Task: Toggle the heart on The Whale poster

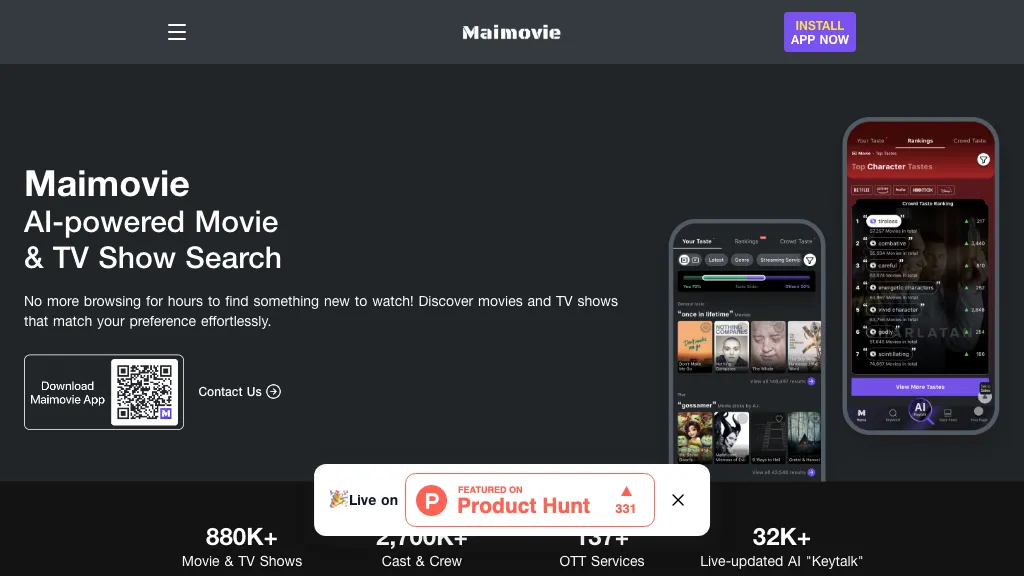Action: [778, 328]
